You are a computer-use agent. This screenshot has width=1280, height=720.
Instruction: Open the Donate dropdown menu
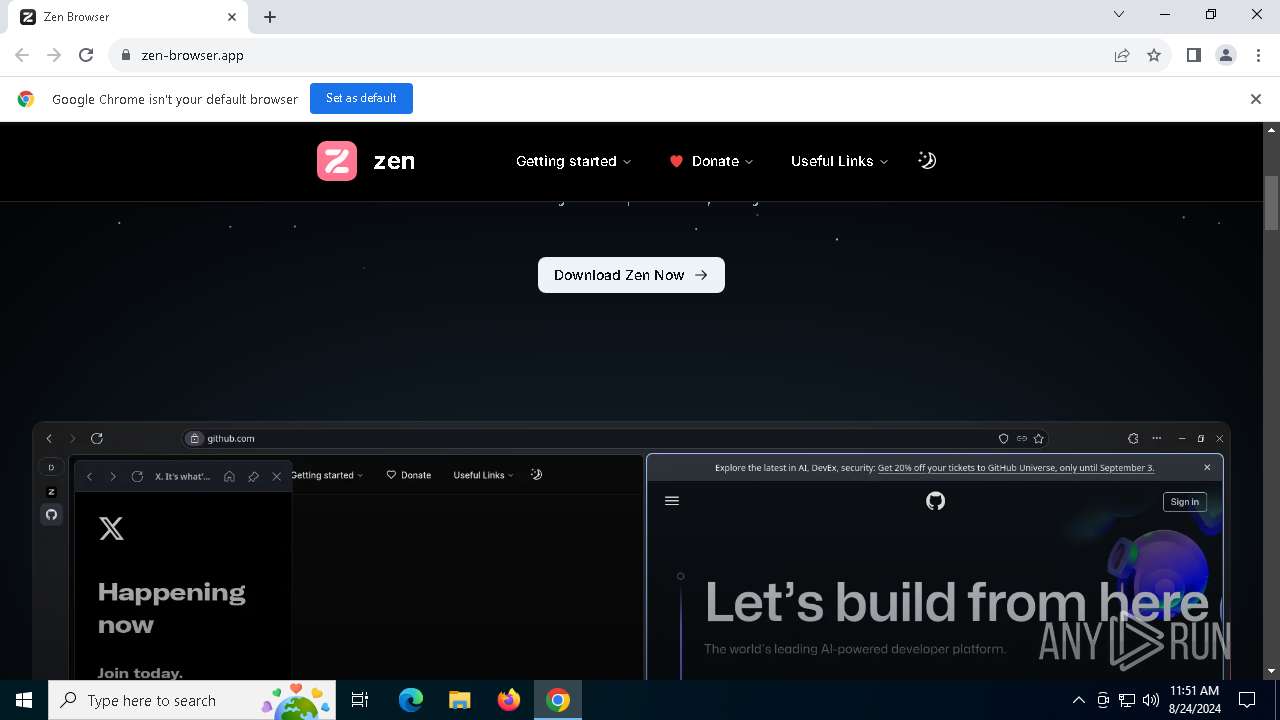click(x=712, y=161)
